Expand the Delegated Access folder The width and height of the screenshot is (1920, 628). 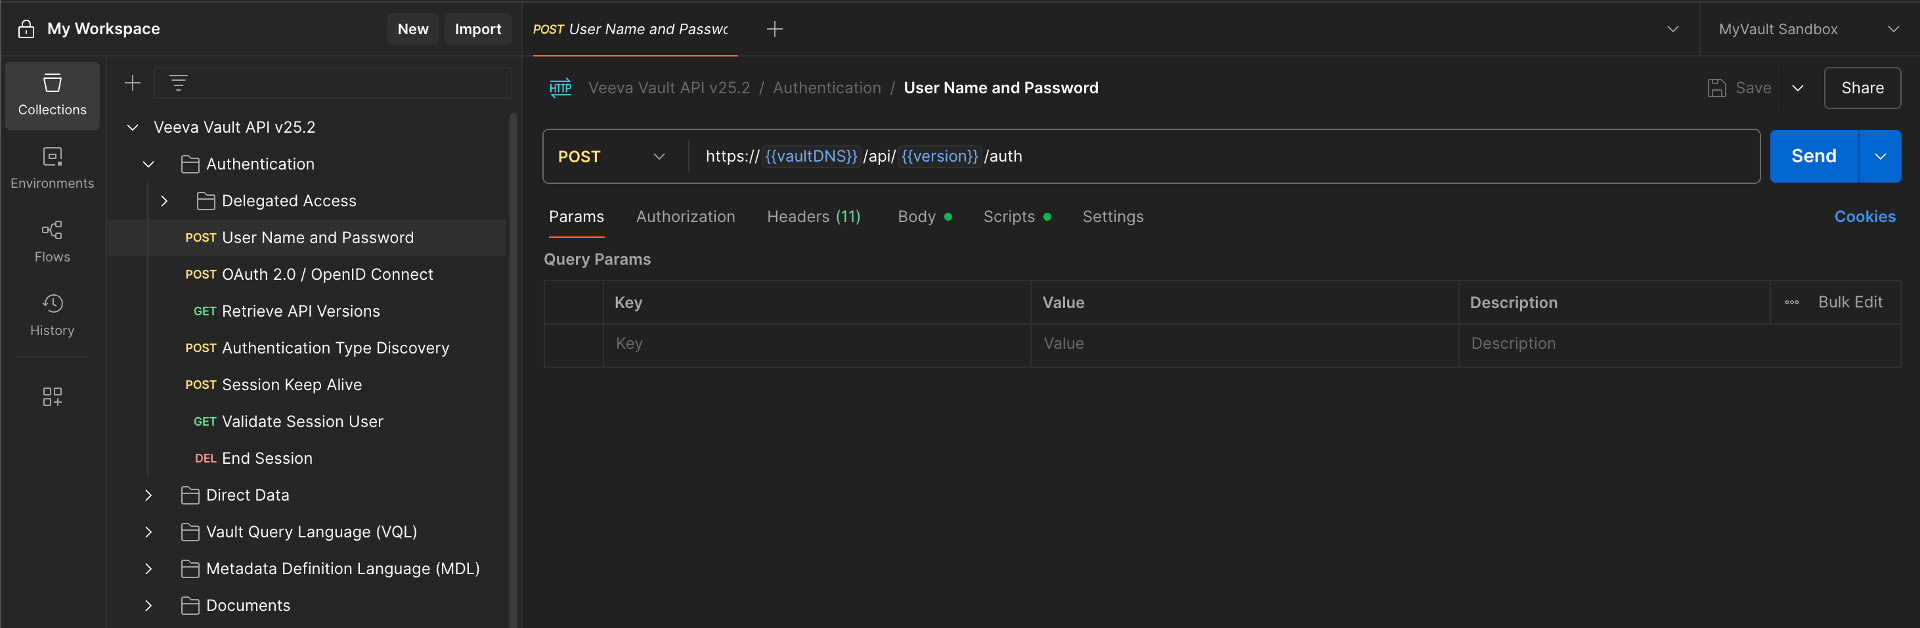click(x=165, y=201)
